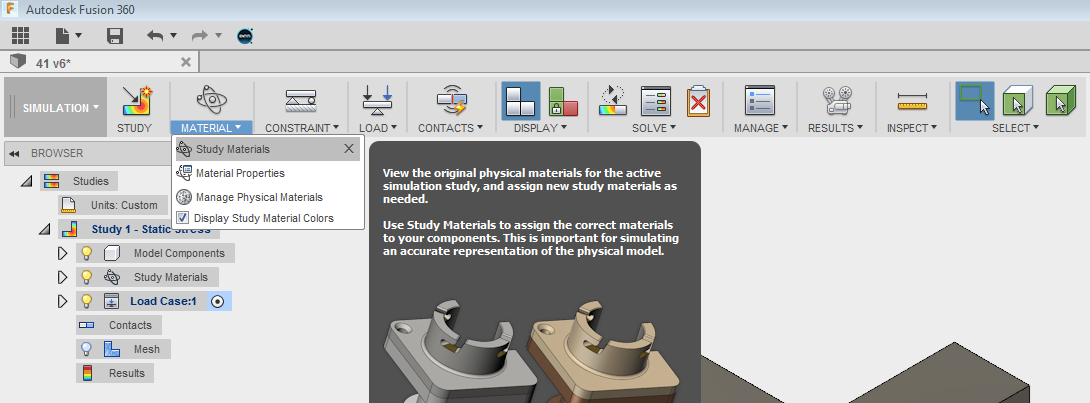This screenshot has height=403, width=1090.
Task: Collapse the Study 1 - Static Stress node
Action: (x=44, y=229)
